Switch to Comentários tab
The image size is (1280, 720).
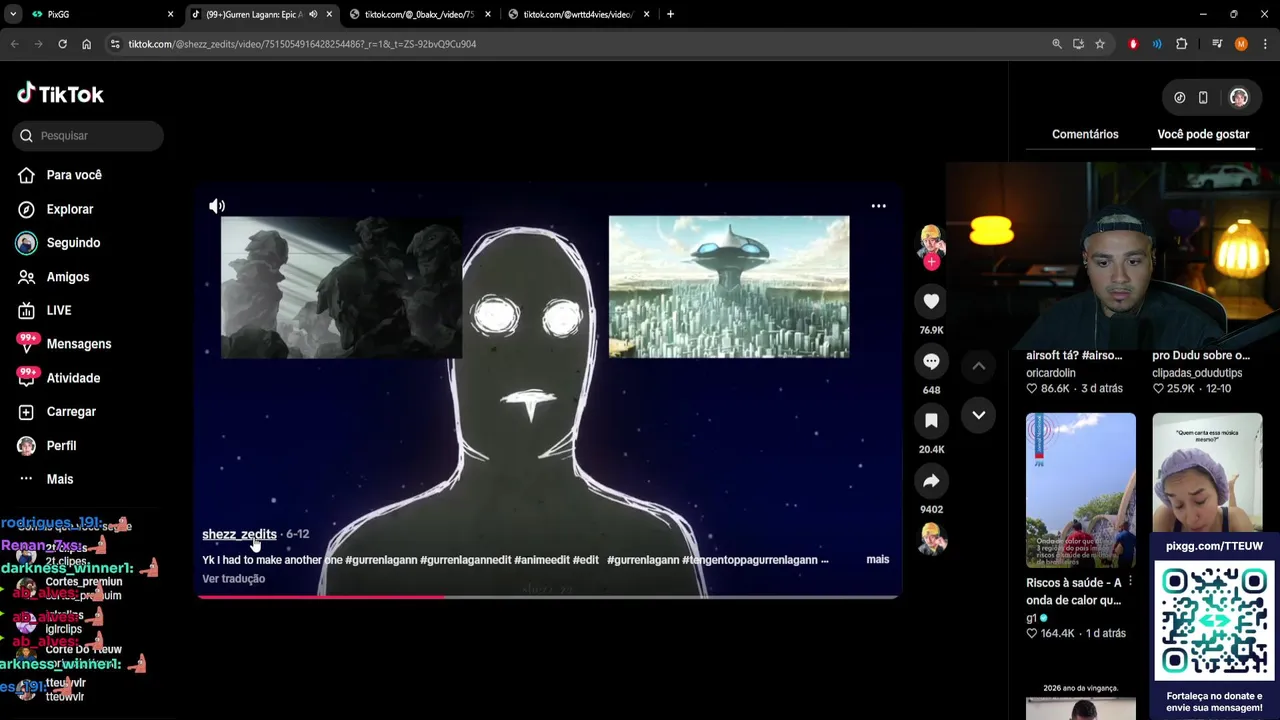coord(1085,134)
